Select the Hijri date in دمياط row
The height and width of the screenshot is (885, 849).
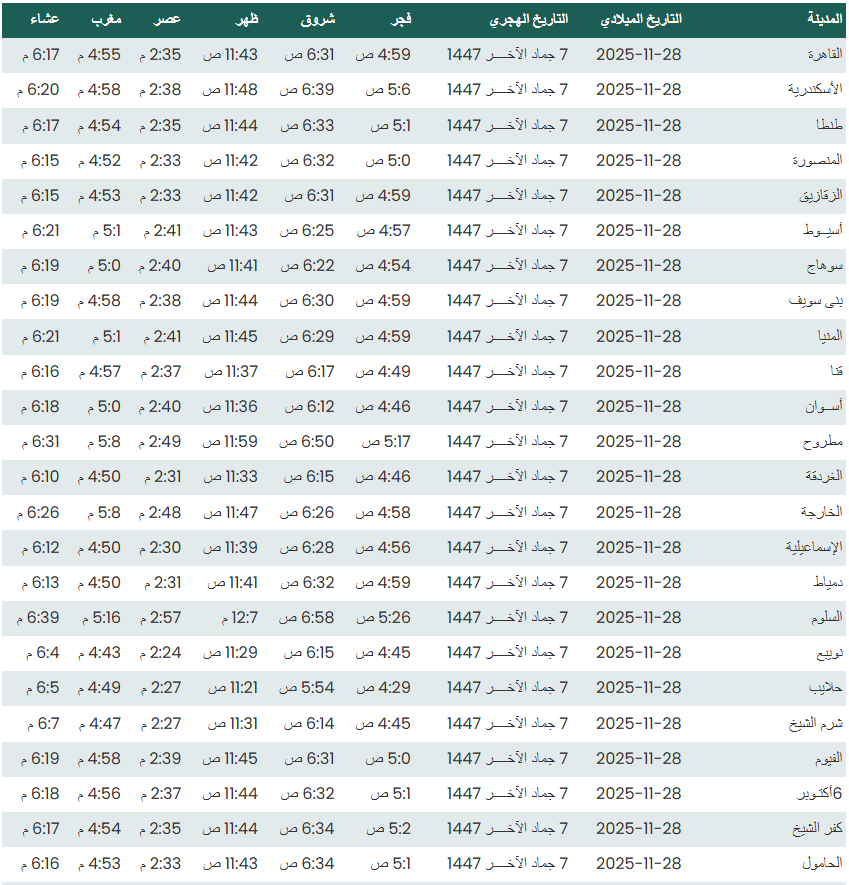[507, 583]
